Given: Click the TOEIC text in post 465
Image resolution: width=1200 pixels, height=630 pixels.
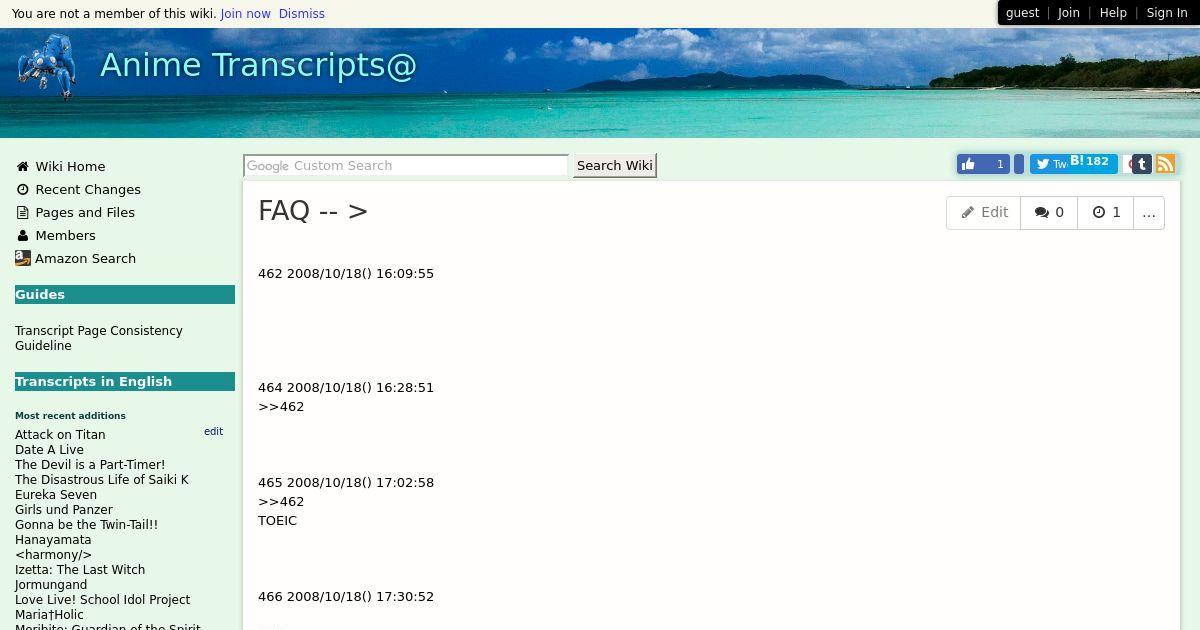Looking at the screenshot, I should [277, 521].
